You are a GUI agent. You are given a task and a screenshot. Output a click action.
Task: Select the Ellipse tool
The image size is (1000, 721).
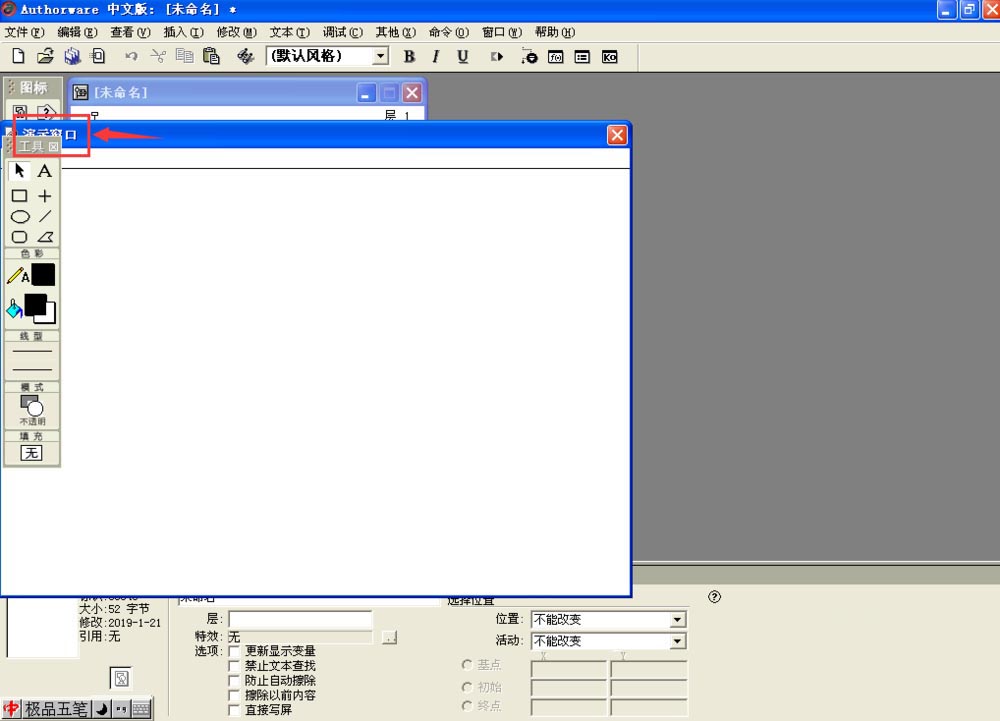[x=20, y=217]
